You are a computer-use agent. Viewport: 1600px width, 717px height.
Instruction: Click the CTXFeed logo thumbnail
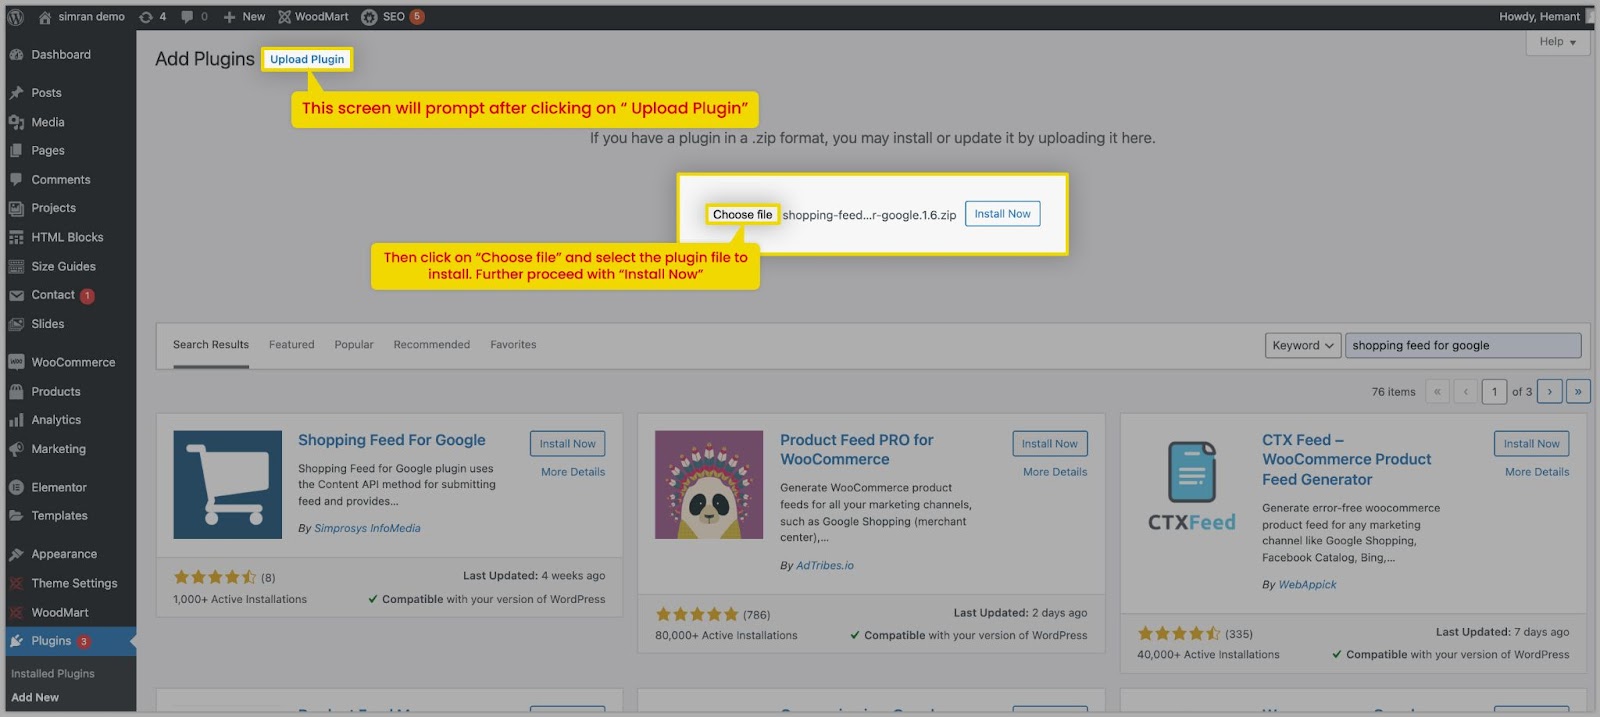(1191, 487)
